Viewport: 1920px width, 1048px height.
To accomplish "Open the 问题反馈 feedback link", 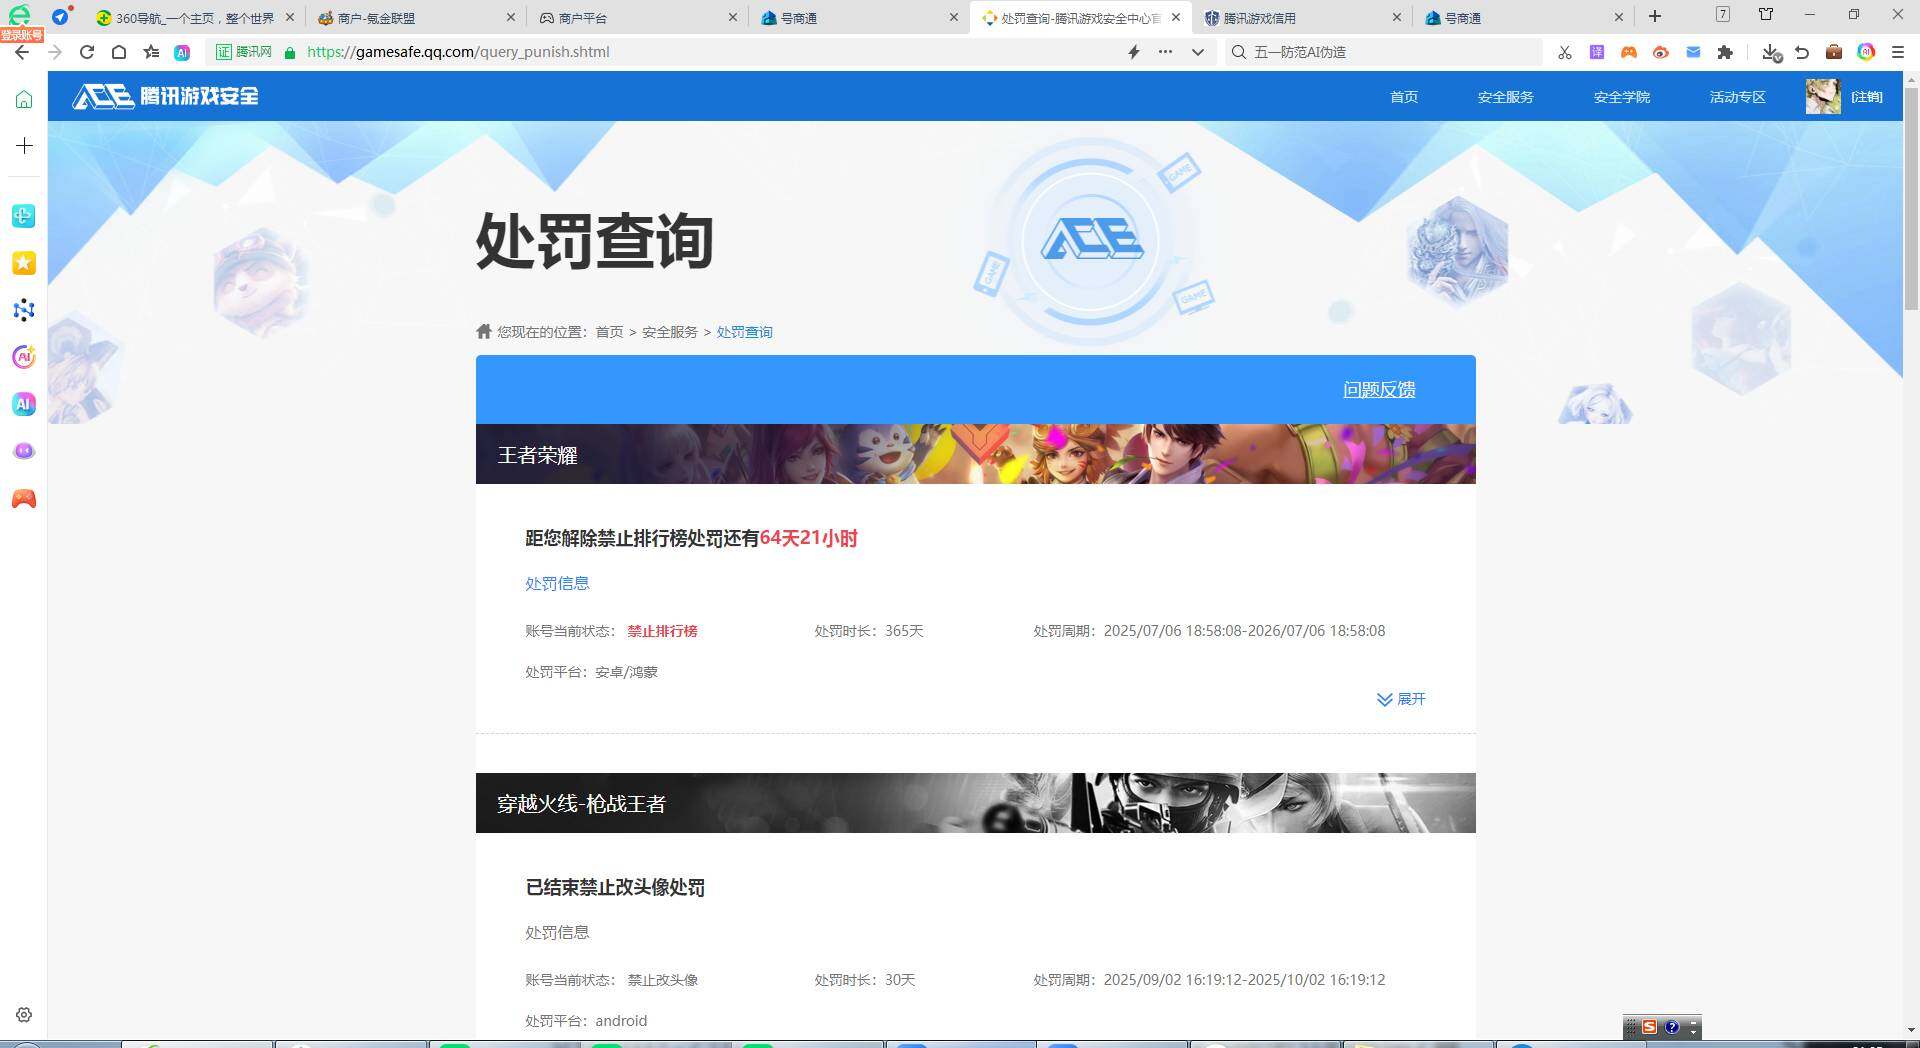I will coord(1379,390).
